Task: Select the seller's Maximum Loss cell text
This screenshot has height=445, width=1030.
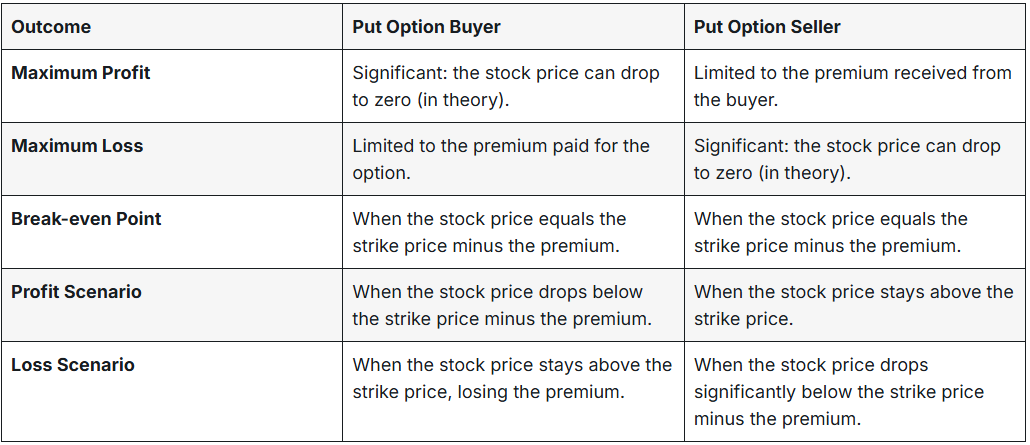Action: pyautogui.click(x=846, y=159)
